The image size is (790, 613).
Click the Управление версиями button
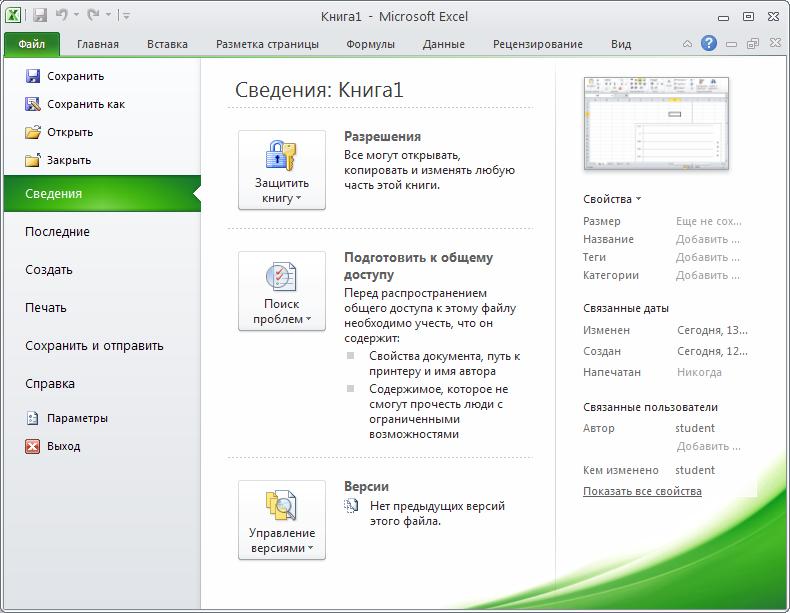(x=282, y=520)
